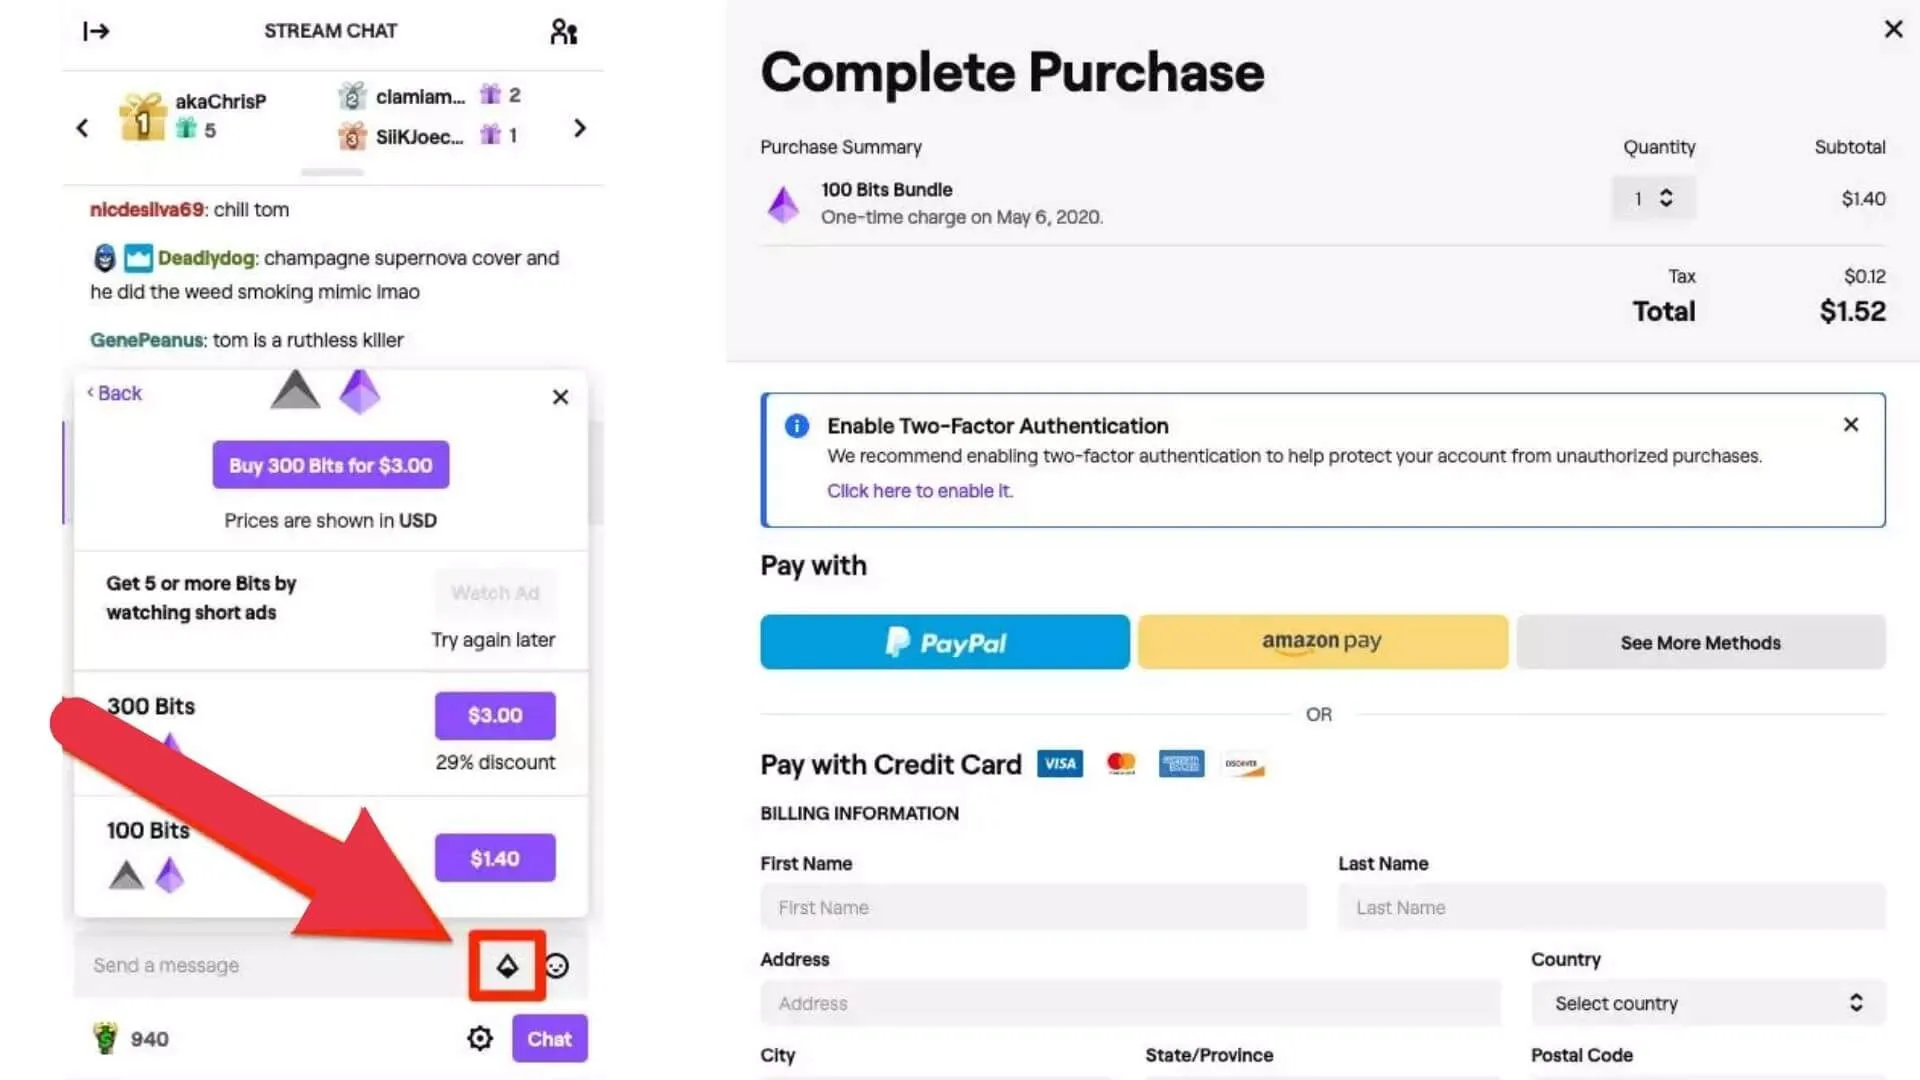Navigate to next gifters with right arrow
Image resolution: width=1920 pixels, height=1080 pixels.
[578, 127]
